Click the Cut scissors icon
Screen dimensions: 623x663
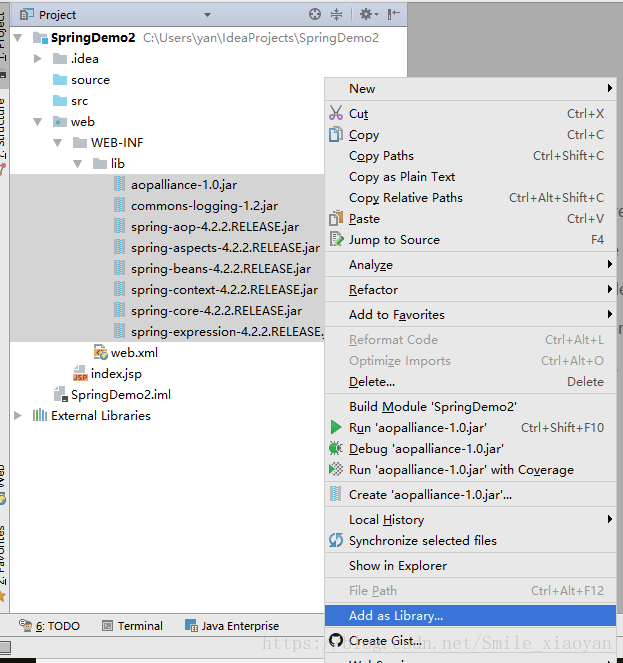(x=336, y=113)
